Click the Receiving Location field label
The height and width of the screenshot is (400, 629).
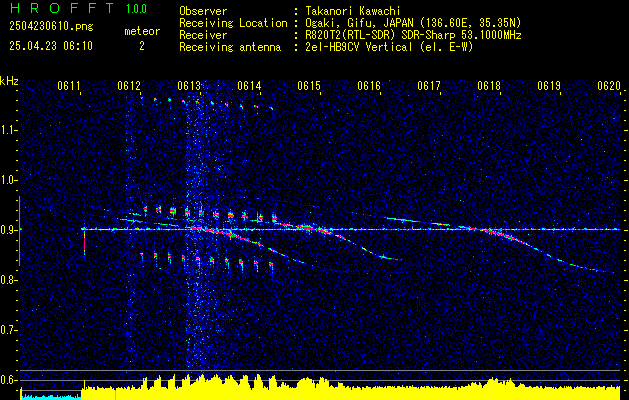click(233, 23)
